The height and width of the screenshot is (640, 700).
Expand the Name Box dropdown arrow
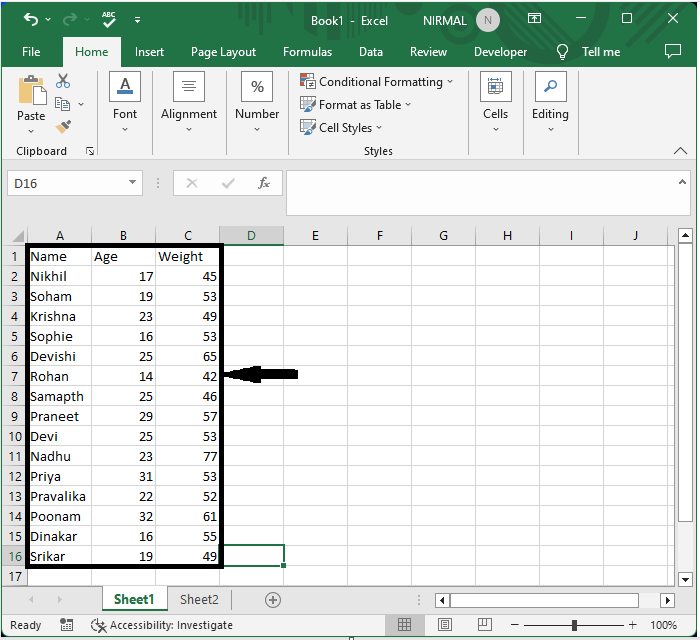(132, 182)
